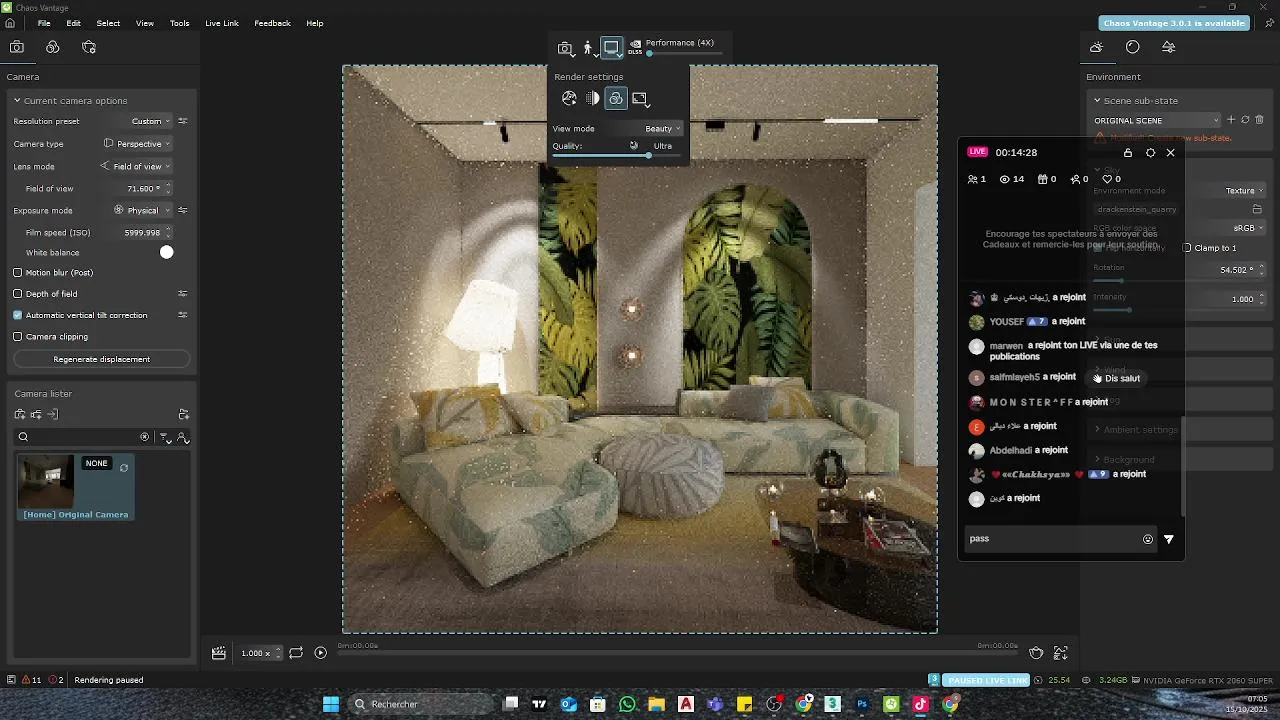Click the lock icon in LIVE overlay
Screen dimensions: 1280x720
tap(1128, 153)
